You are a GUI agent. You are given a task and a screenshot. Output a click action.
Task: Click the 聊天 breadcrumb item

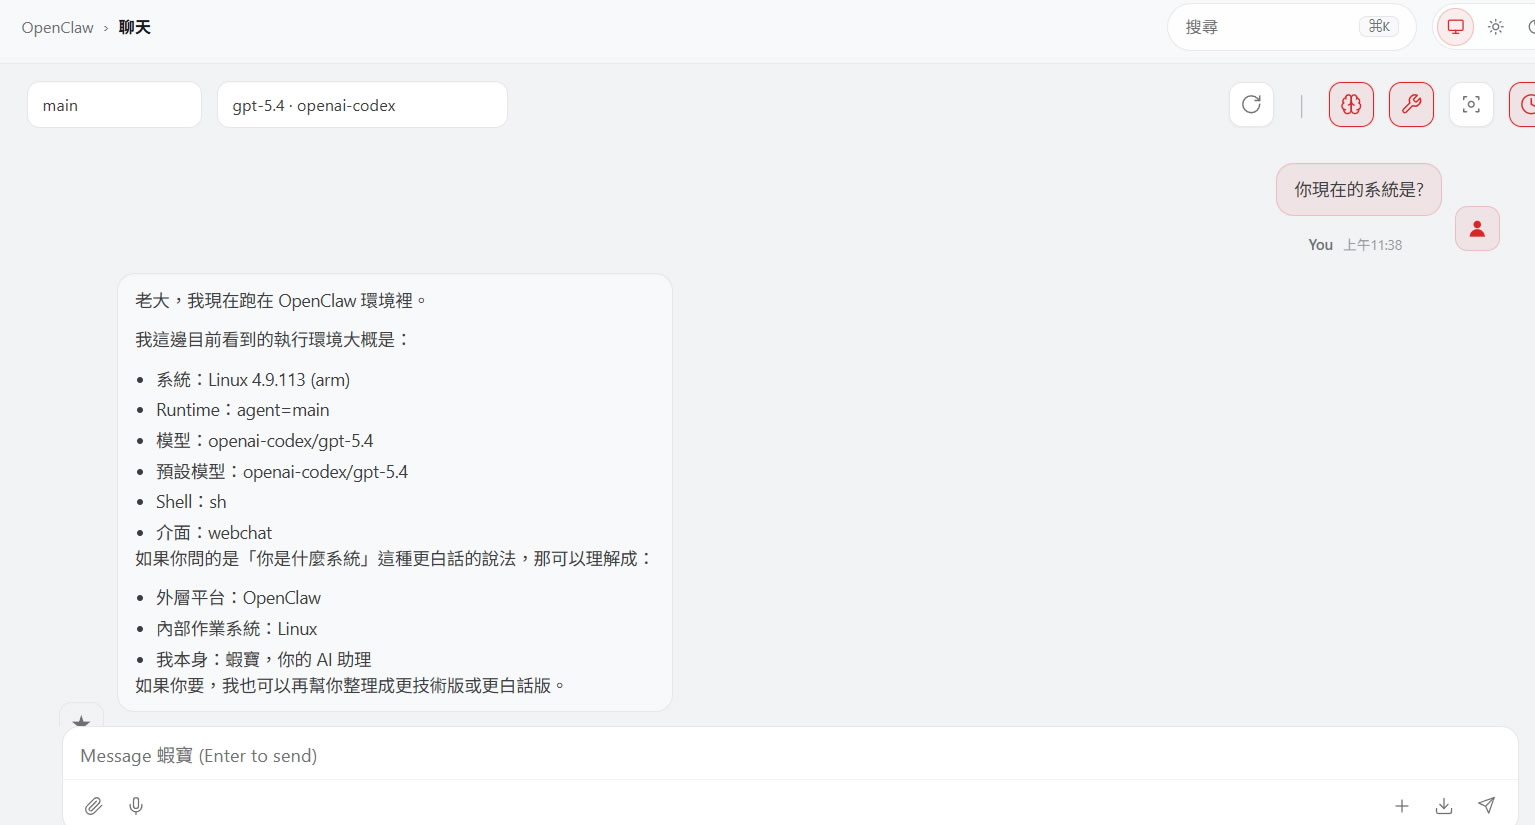[x=135, y=27]
